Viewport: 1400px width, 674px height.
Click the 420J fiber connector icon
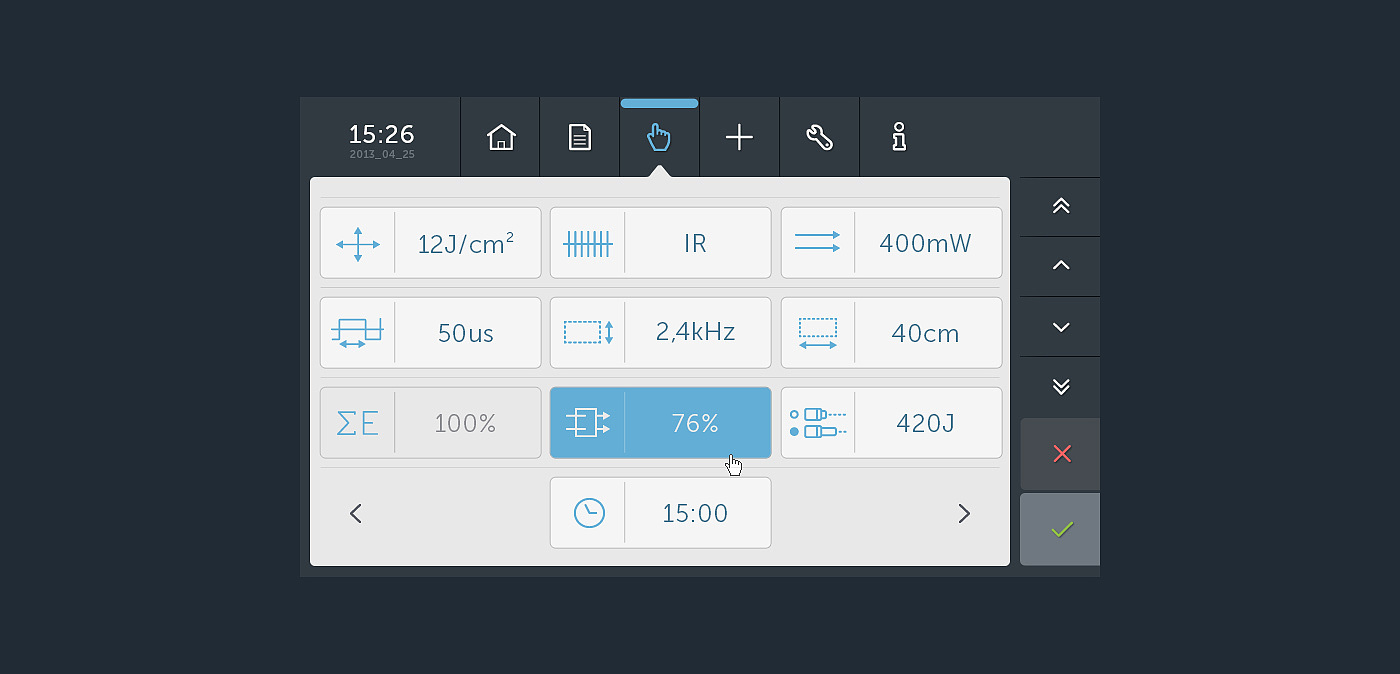pyautogui.click(x=818, y=423)
